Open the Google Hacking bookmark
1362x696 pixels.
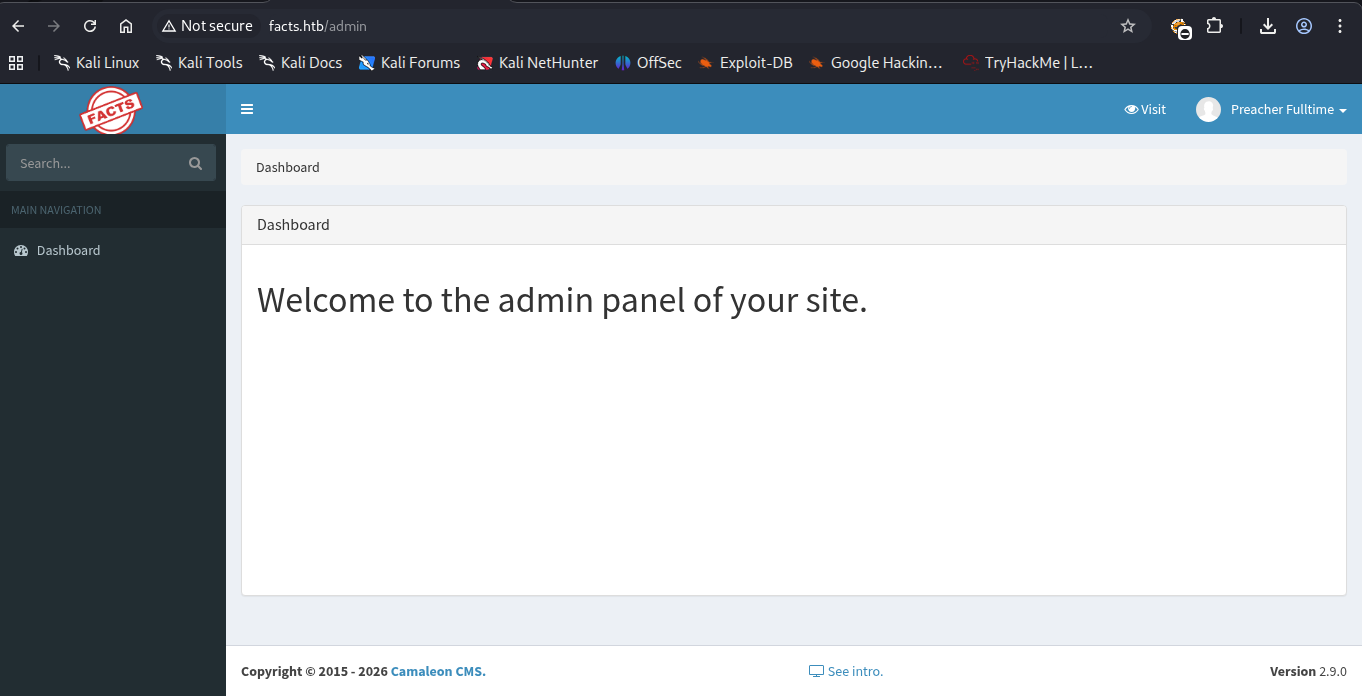click(876, 63)
